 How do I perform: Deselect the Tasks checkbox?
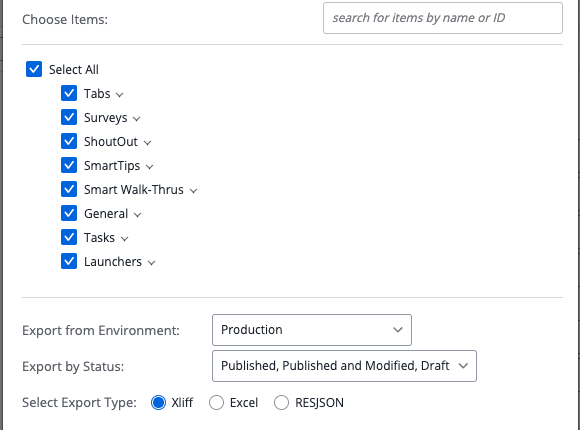pos(69,237)
